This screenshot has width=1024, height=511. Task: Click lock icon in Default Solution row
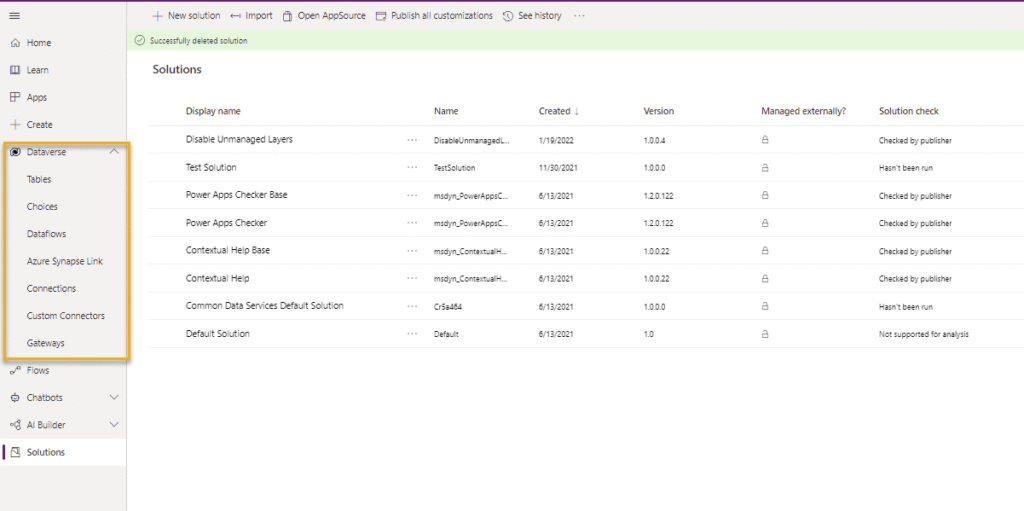tap(765, 334)
